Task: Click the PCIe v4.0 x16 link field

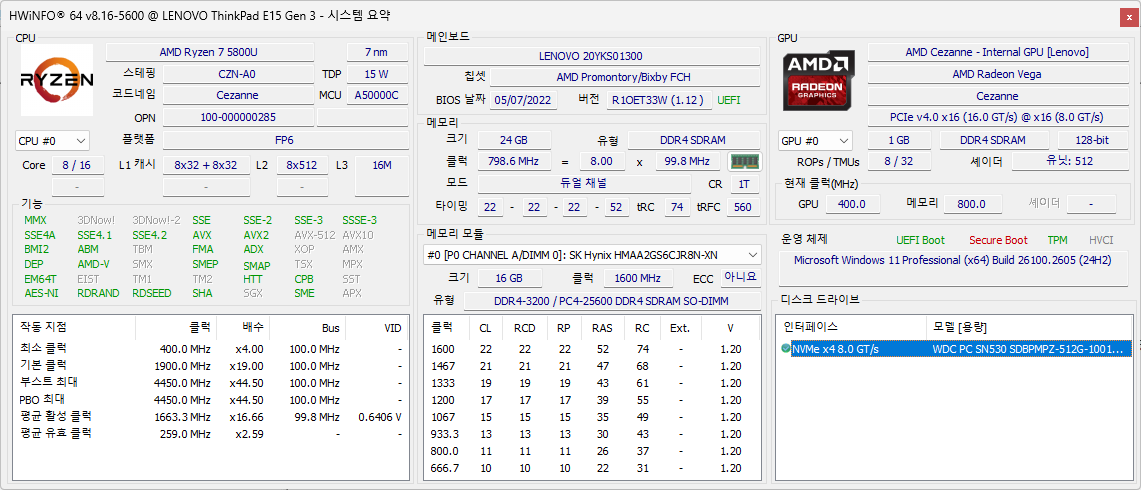Action: (x=997, y=117)
